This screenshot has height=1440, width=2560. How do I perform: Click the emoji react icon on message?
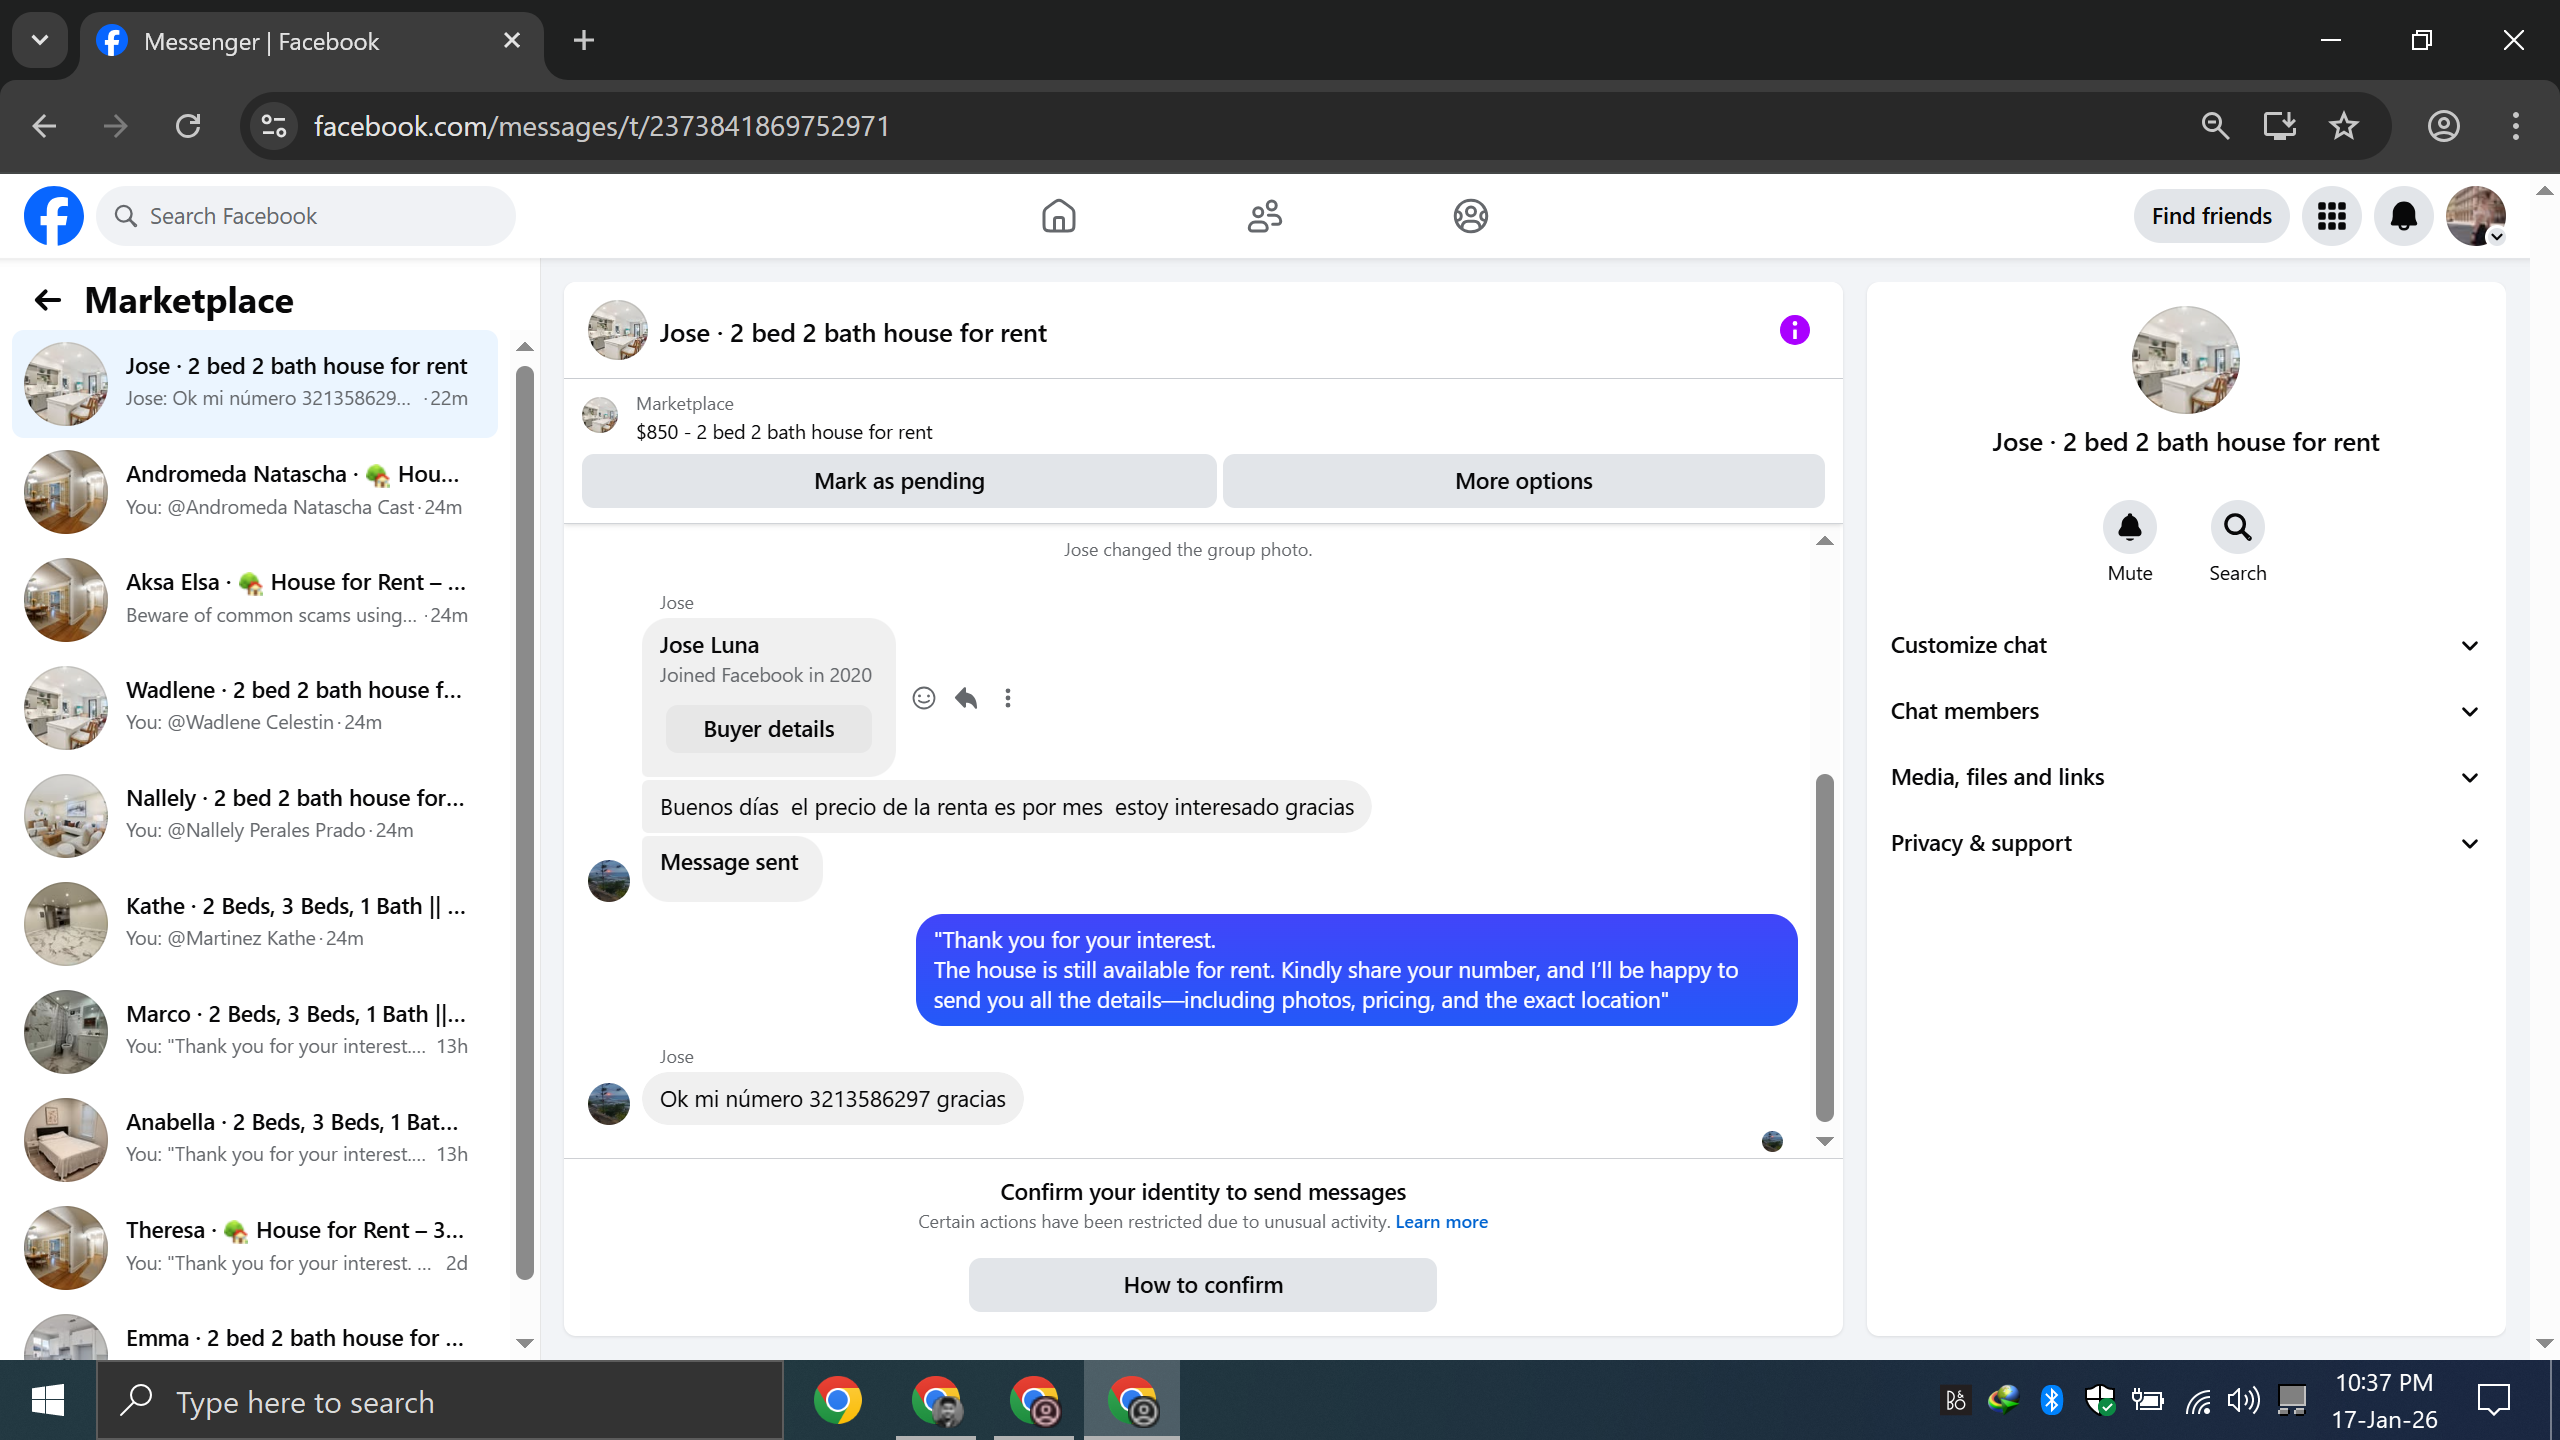point(924,698)
